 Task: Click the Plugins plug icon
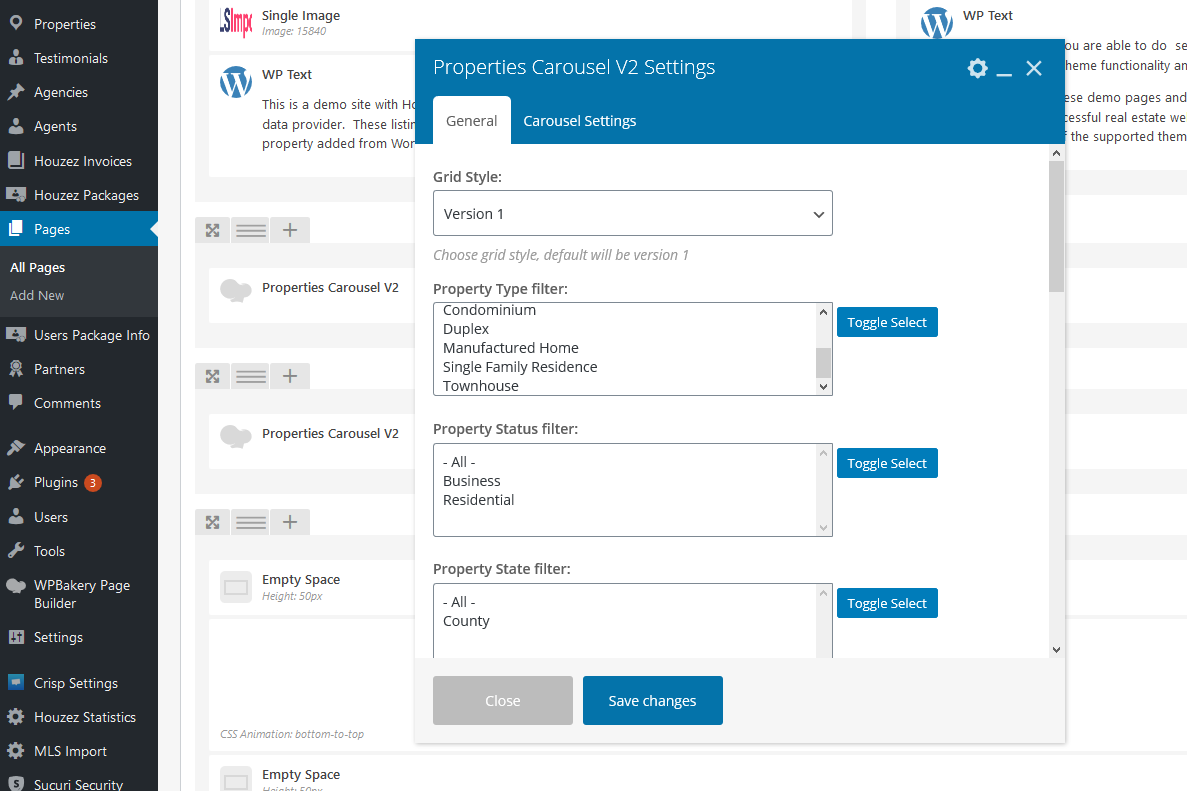click(x=16, y=482)
